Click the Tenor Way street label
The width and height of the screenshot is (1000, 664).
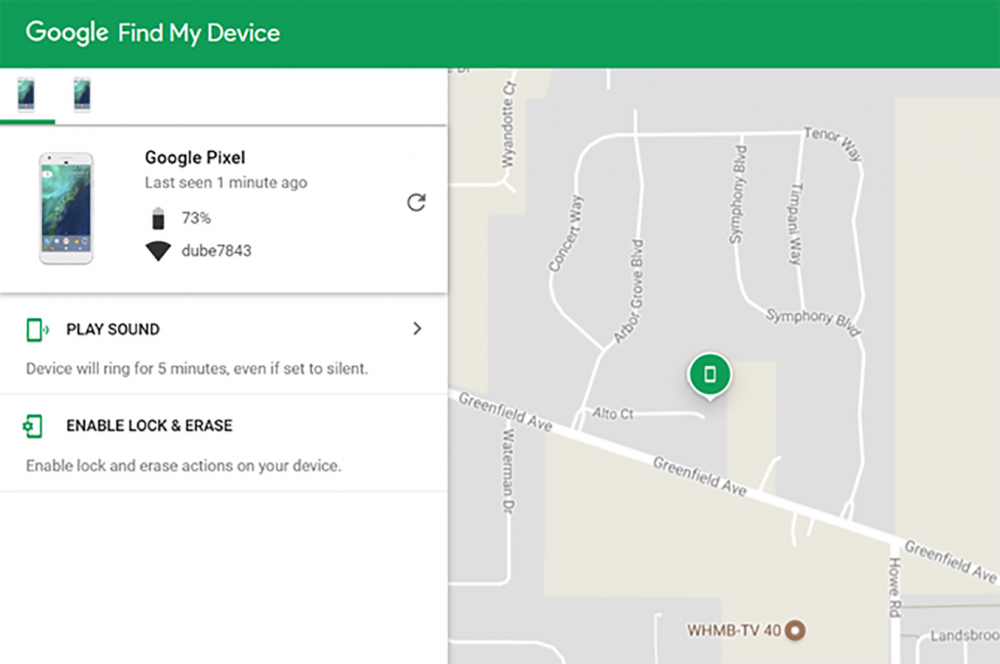point(833,143)
